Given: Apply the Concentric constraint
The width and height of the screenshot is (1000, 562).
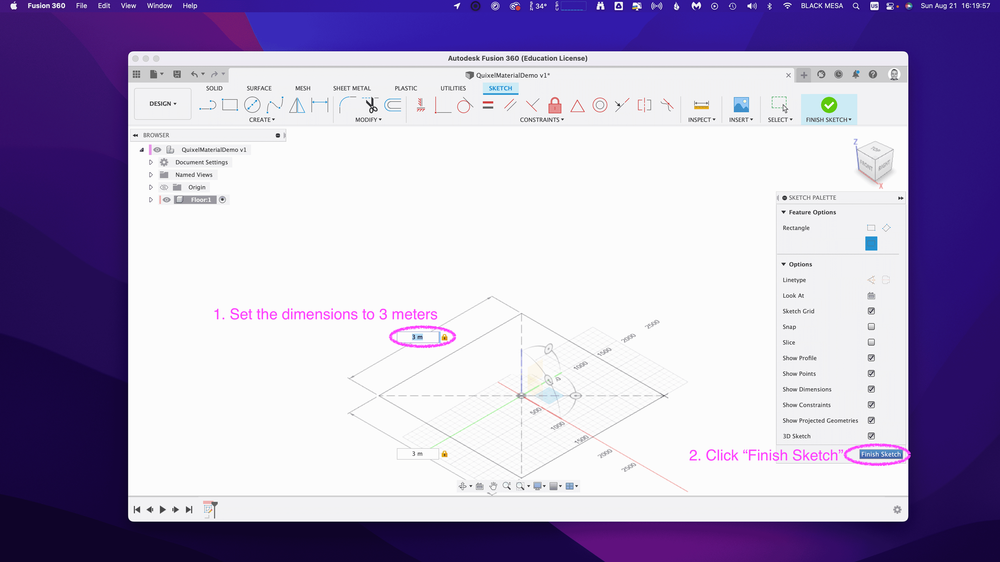Looking at the screenshot, I should point(599,105).
